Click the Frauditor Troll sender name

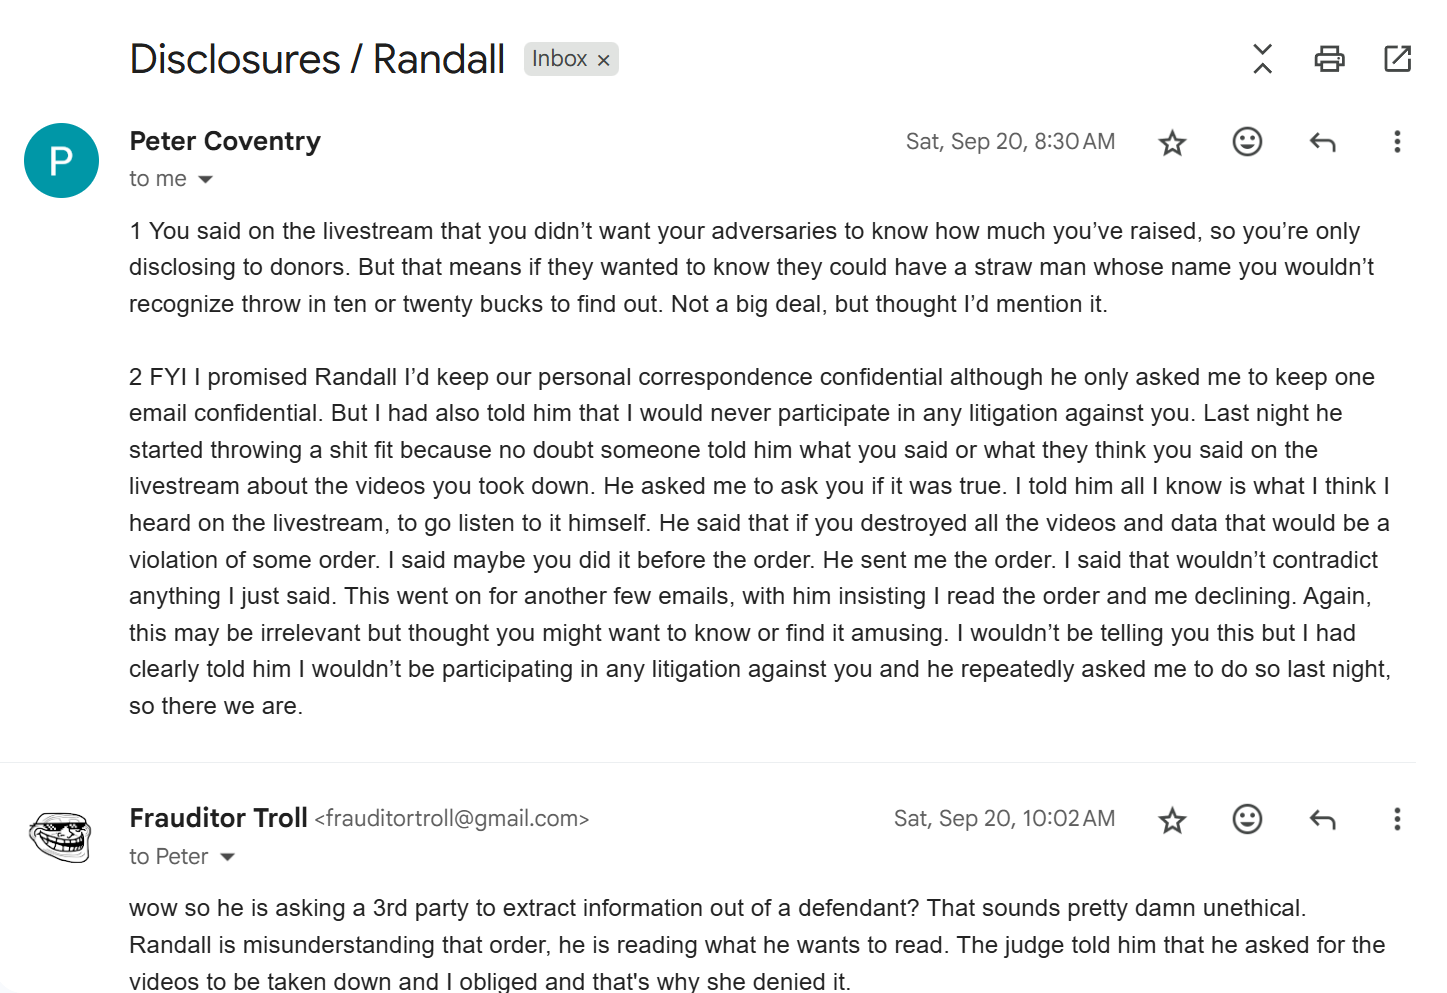click(218, 819)
